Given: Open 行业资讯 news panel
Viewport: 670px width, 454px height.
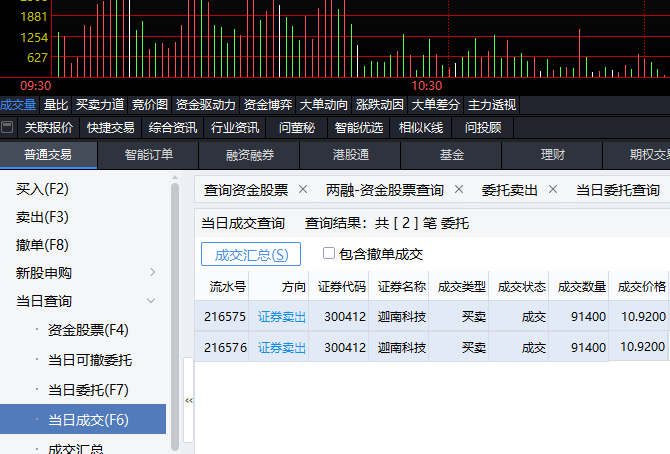Looking at the screenshot, I should pos(235,127).
